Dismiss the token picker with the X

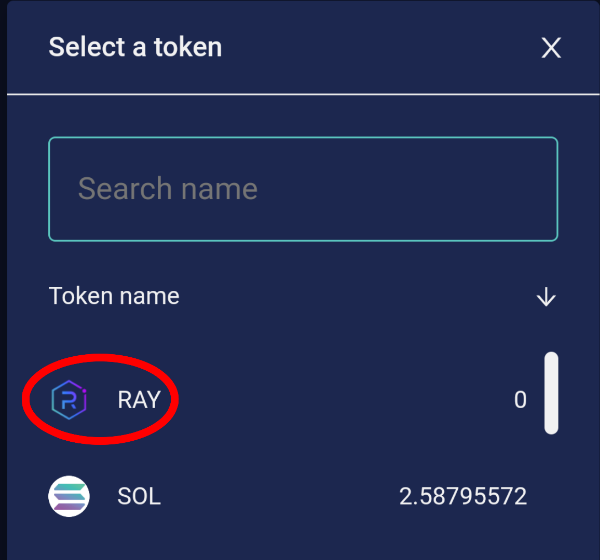[x=551, y=47]
